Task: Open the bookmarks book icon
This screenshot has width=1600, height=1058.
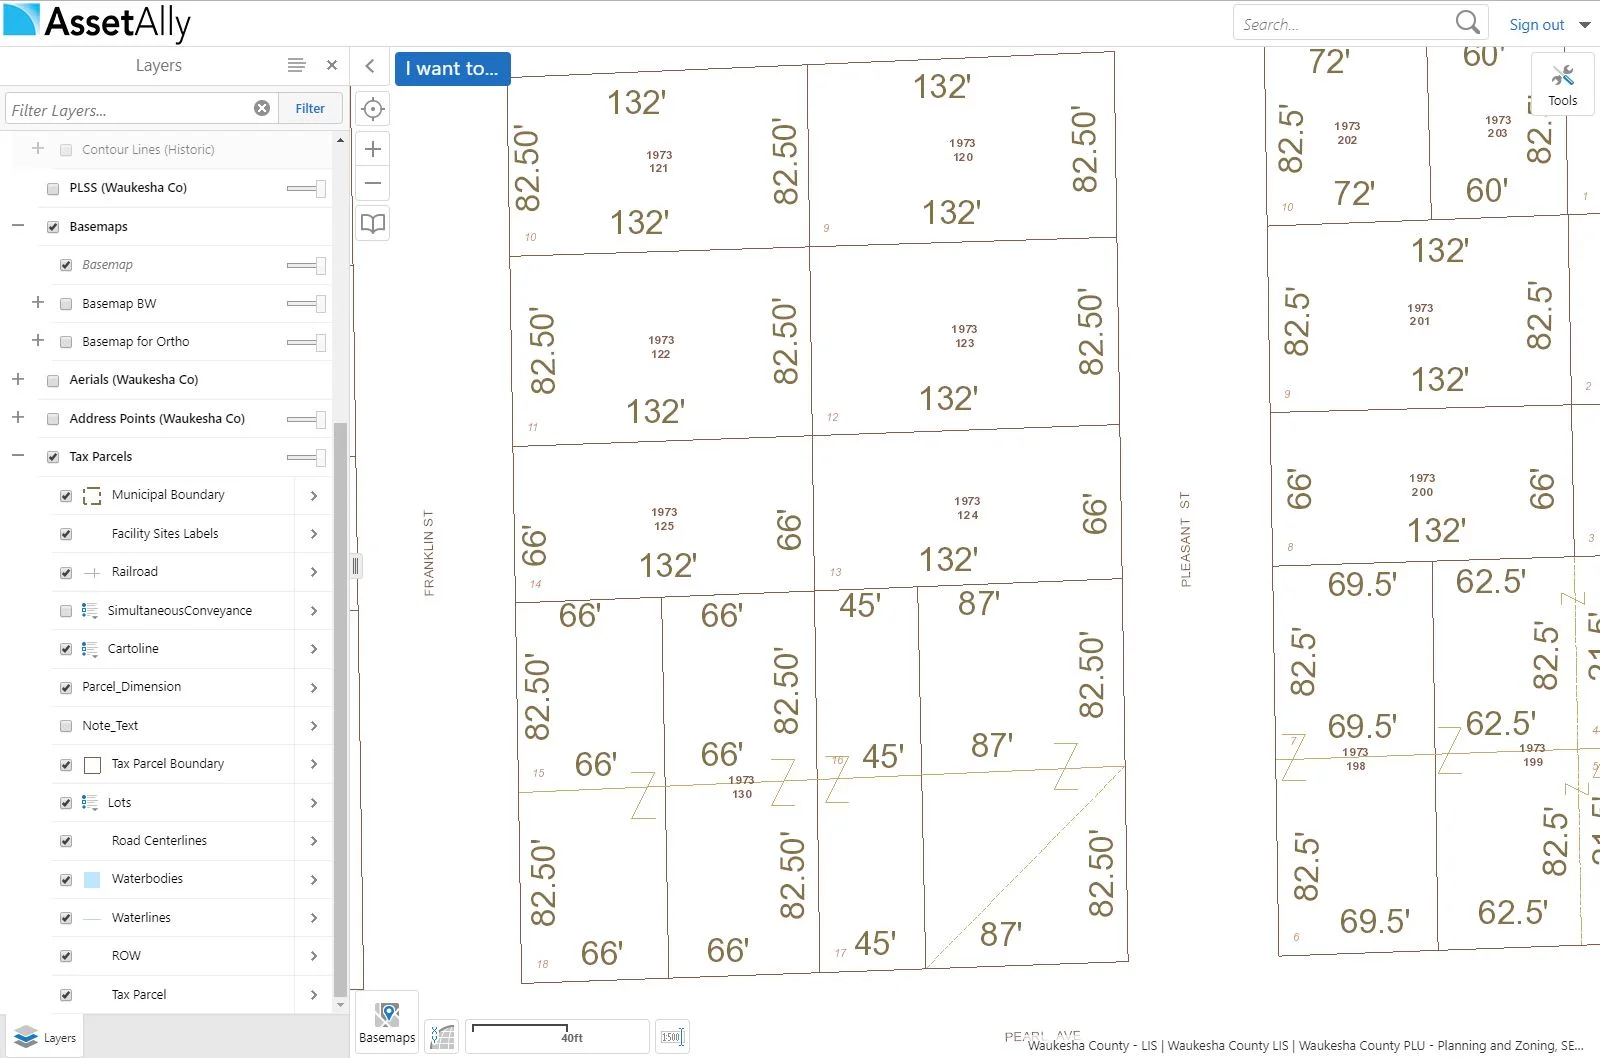Action: [x=373, y=224]
